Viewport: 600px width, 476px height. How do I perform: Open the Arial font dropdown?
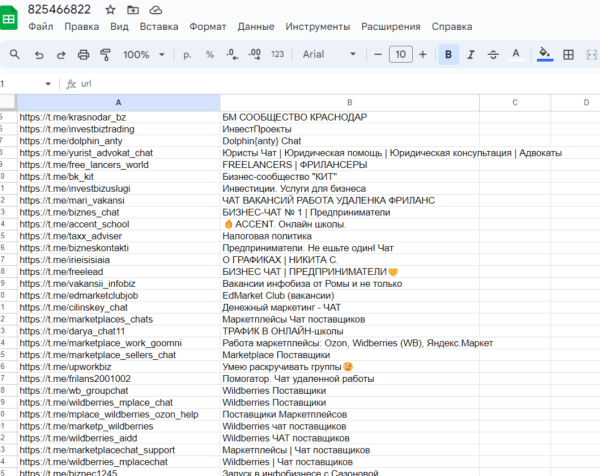(x=330, y=54)
